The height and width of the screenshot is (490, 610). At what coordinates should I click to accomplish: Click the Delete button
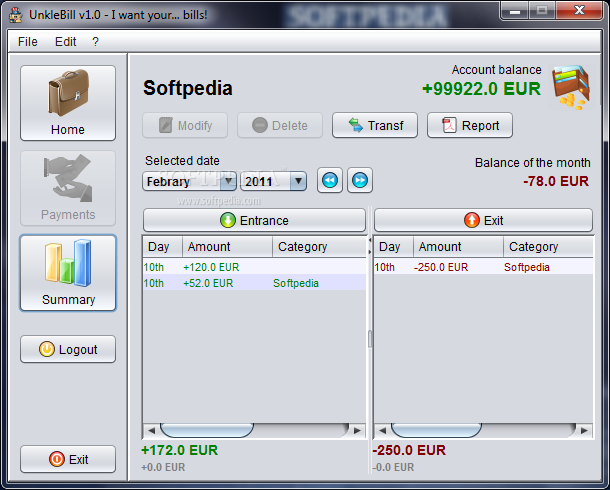pos(280,126)
